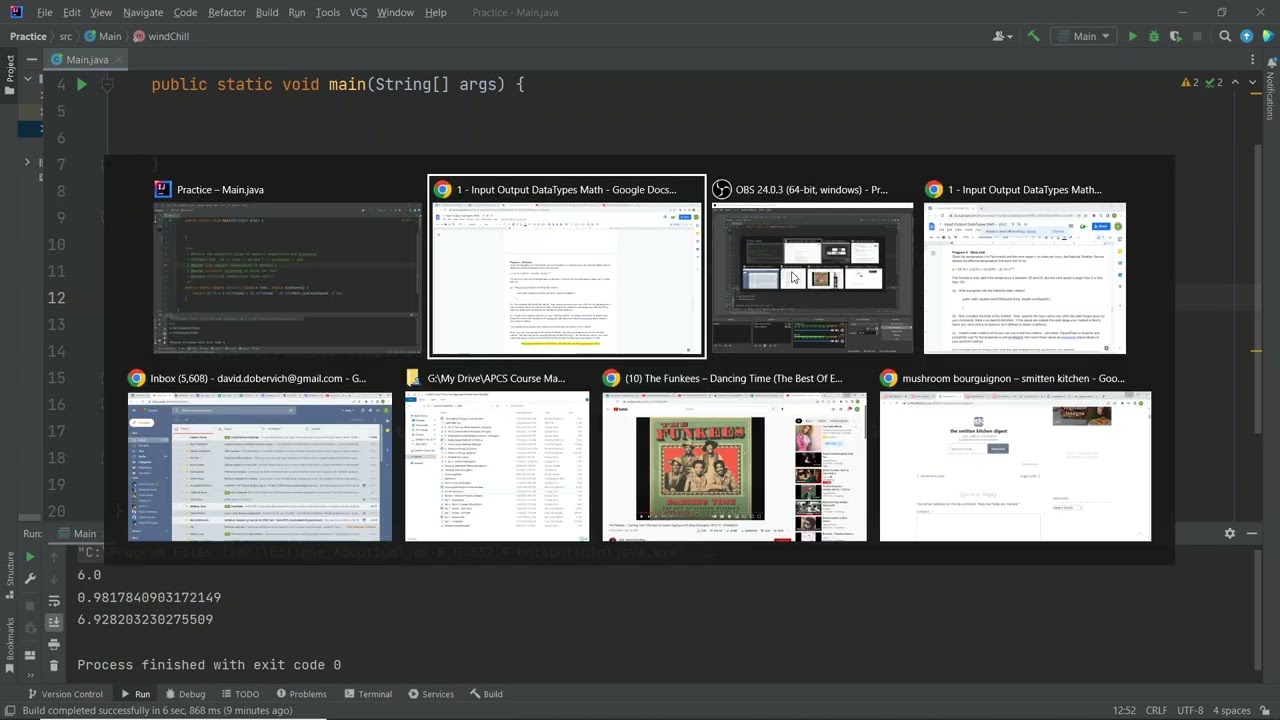
Task: Open Search Everywhere magnifier icon
Action: point(1225,36)
